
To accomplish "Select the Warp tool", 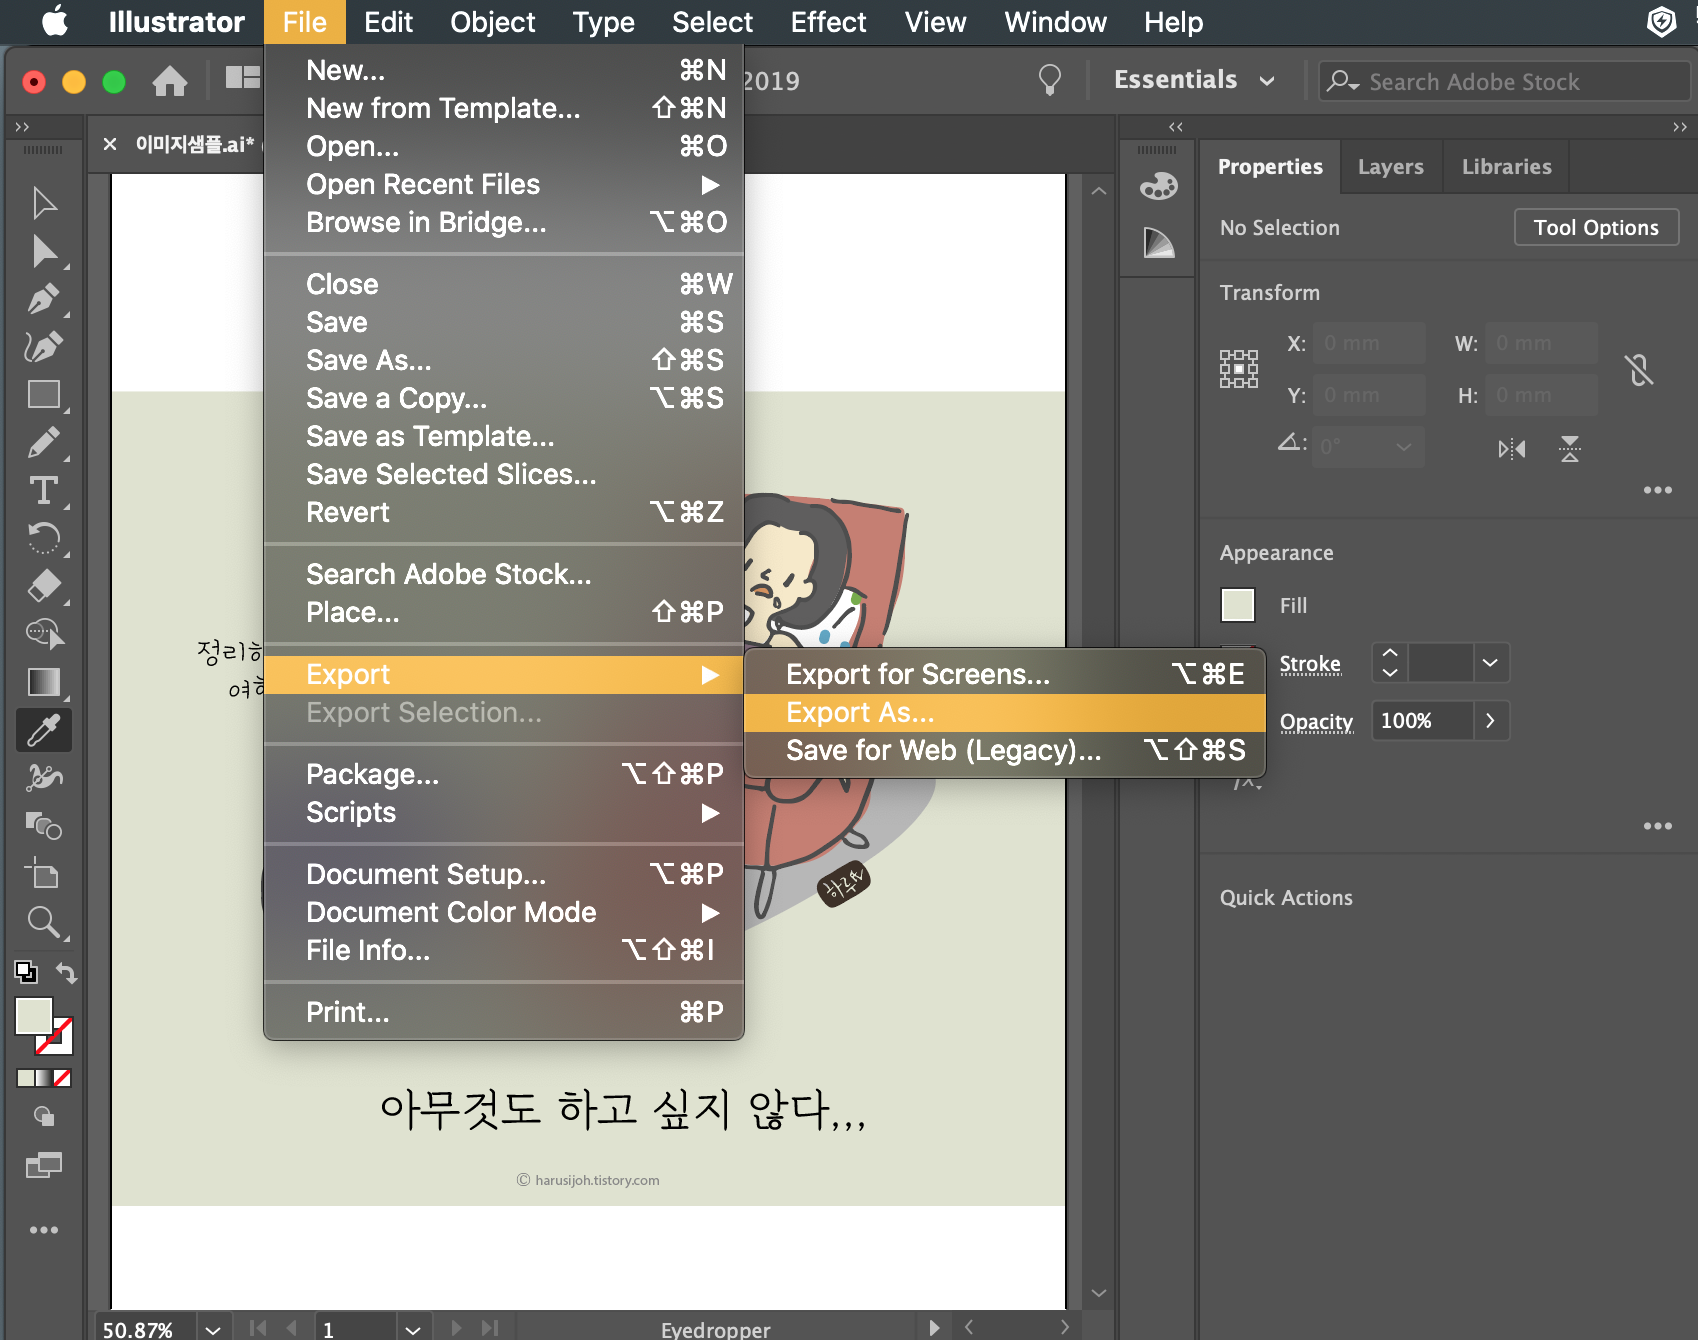I will pos(44,777).
